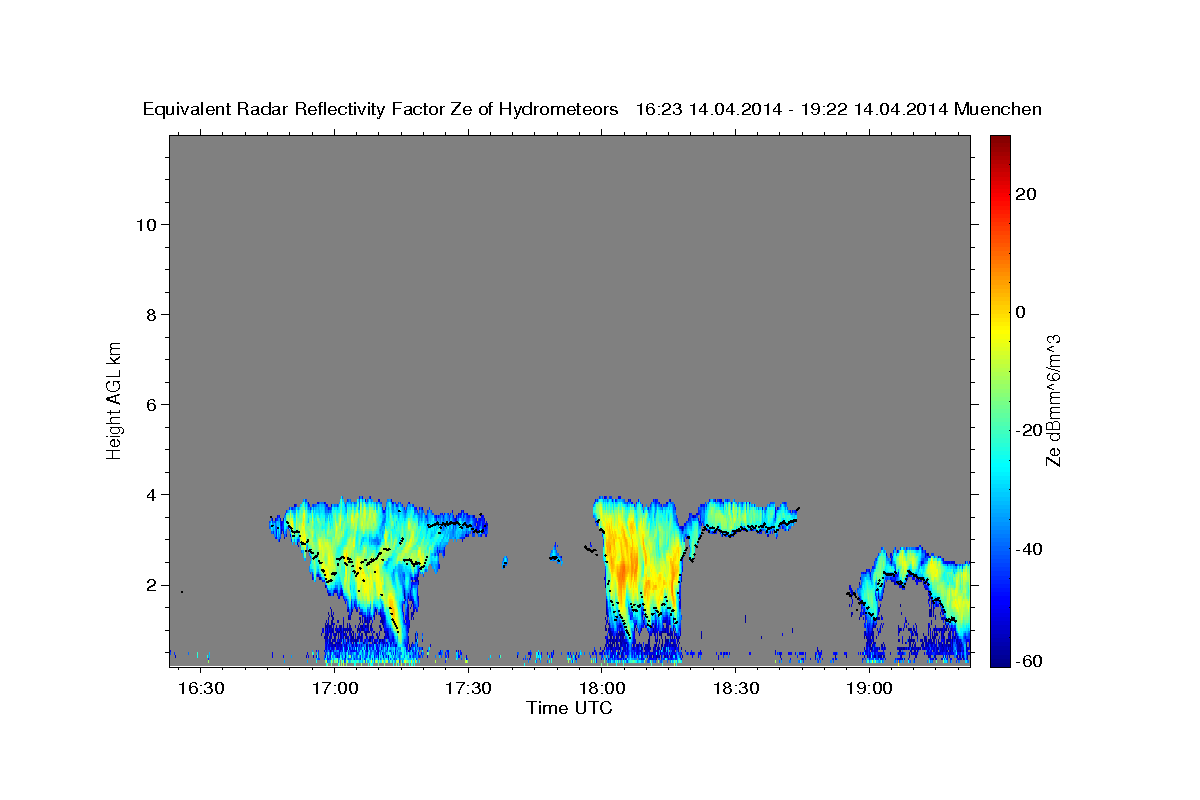This screenshot has width=1200, height=800.
Task: Click the cloud echo right of 19:00
Action: click(x=915, y=600)
